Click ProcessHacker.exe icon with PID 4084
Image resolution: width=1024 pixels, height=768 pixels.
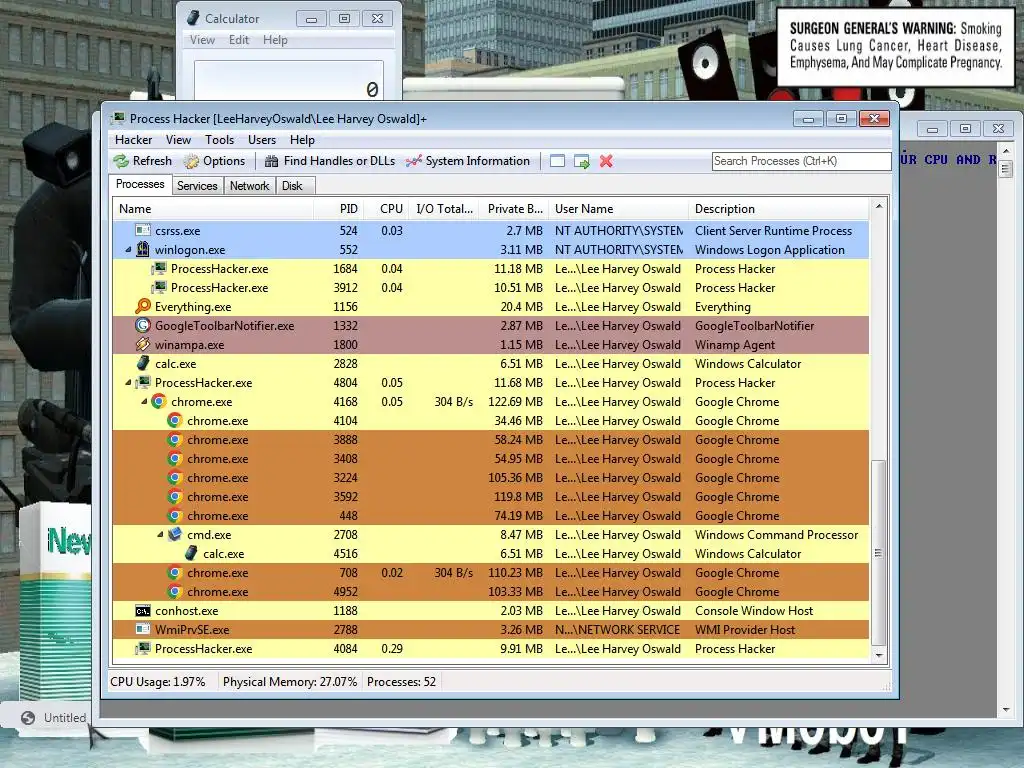tap(142, 648)
